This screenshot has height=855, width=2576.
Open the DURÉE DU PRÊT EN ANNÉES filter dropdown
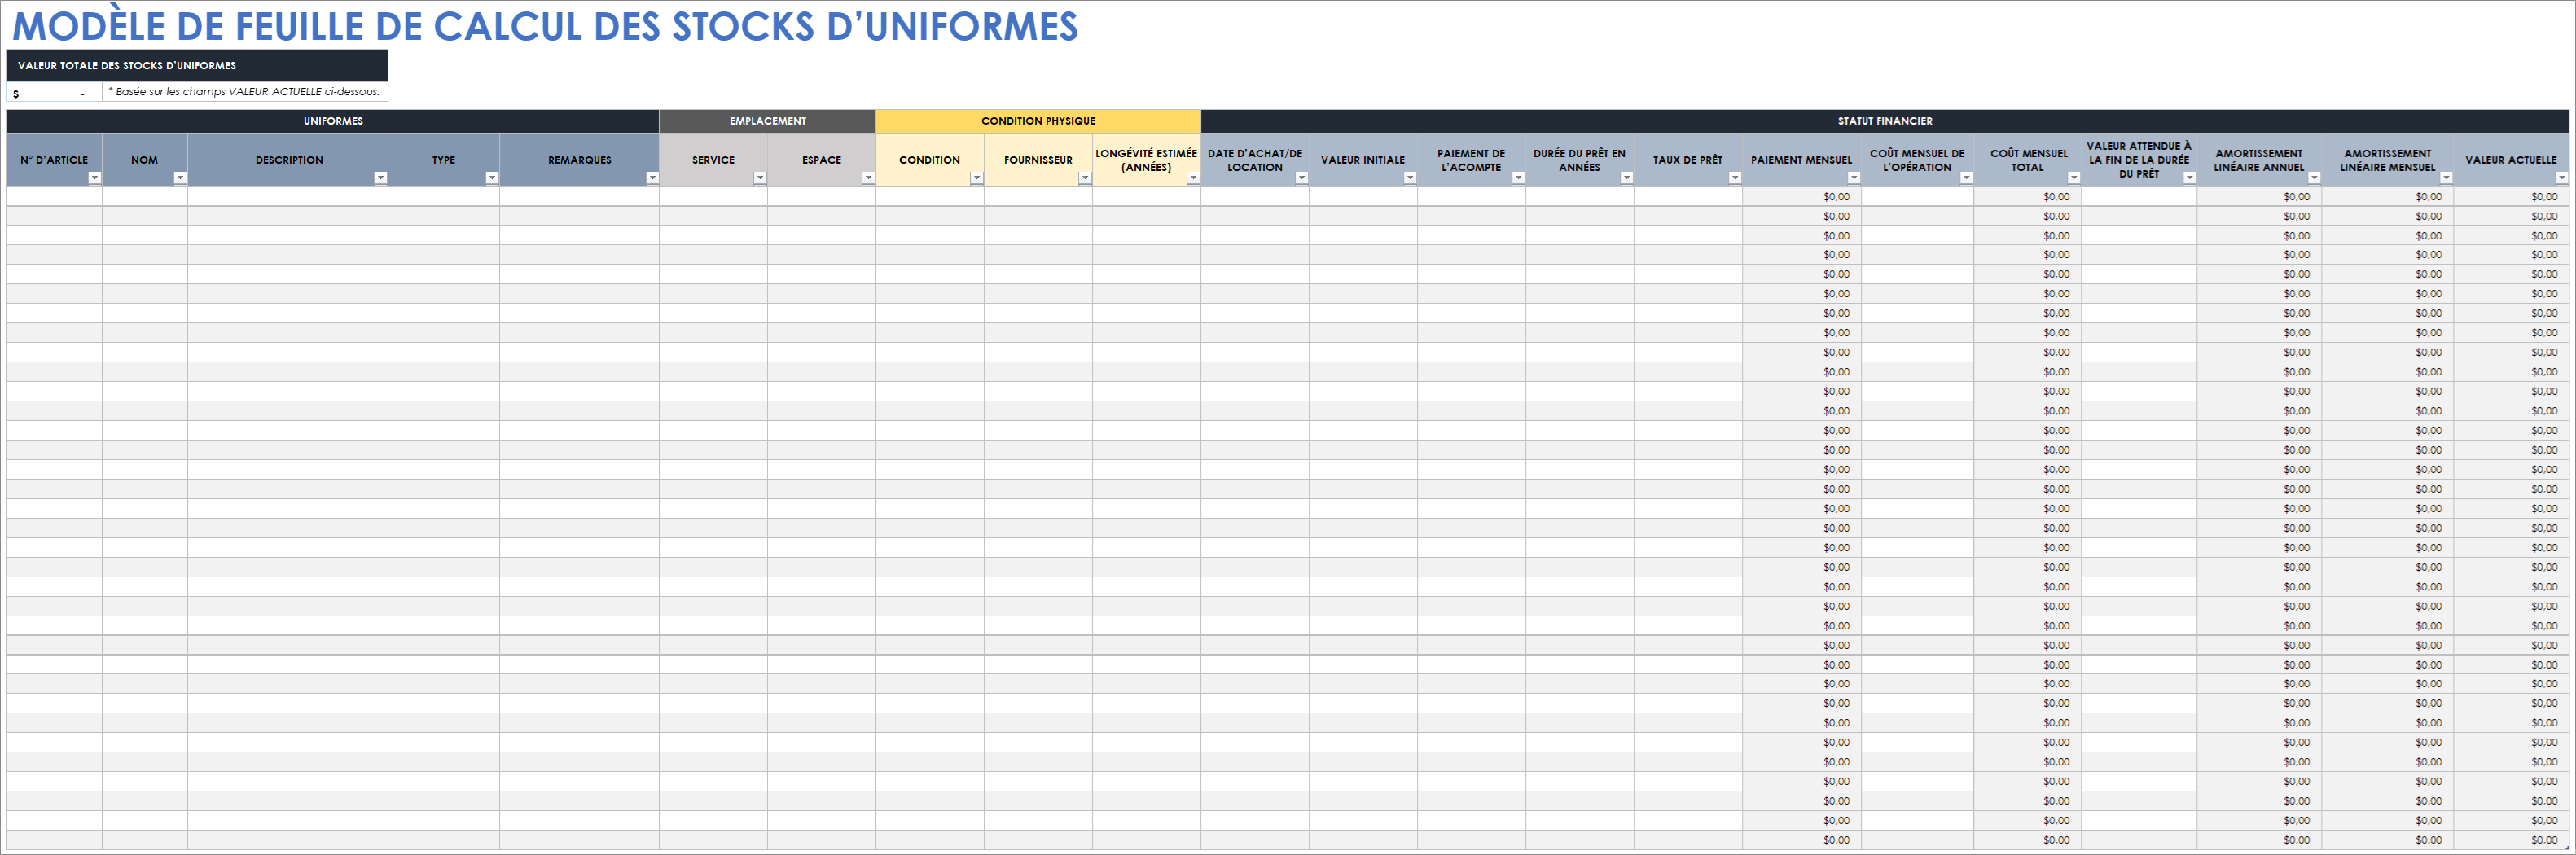(x=1627, y=178)
